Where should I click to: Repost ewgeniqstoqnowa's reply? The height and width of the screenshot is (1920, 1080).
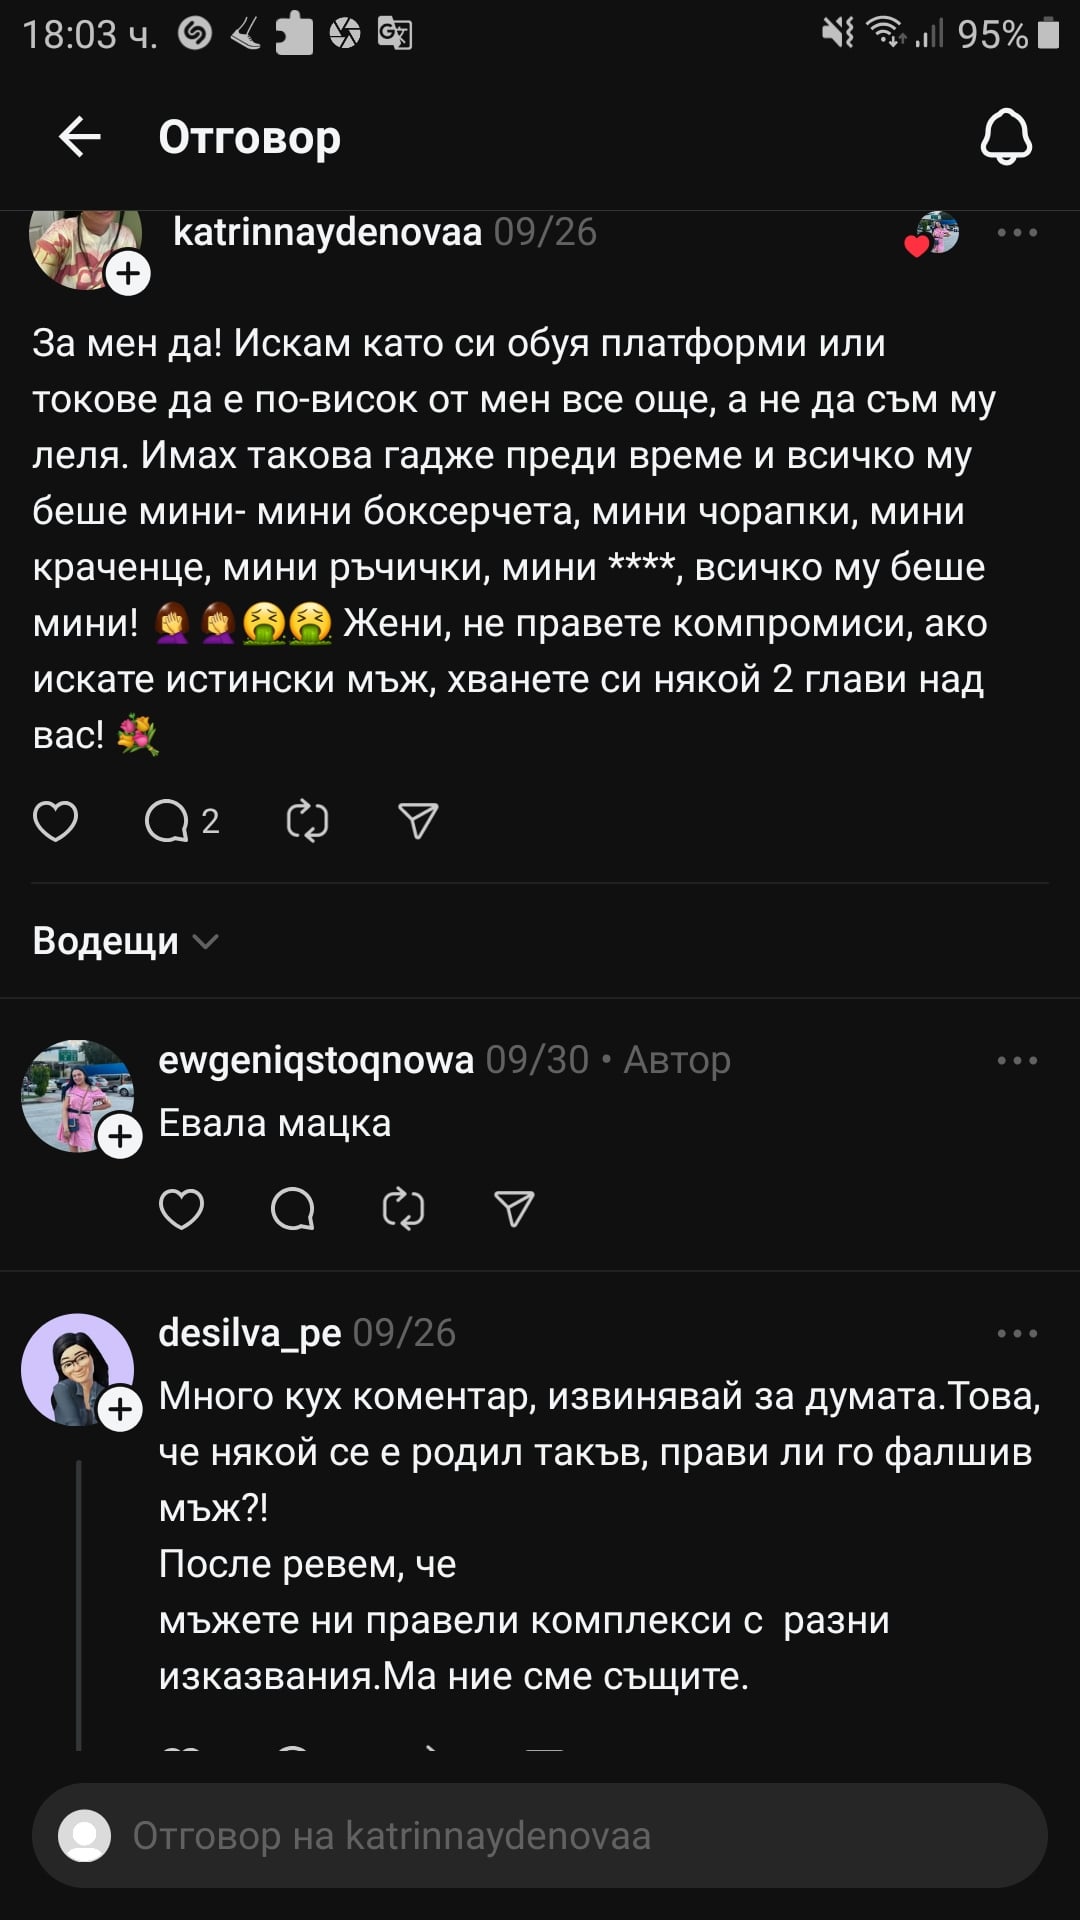click(403, 1209)
